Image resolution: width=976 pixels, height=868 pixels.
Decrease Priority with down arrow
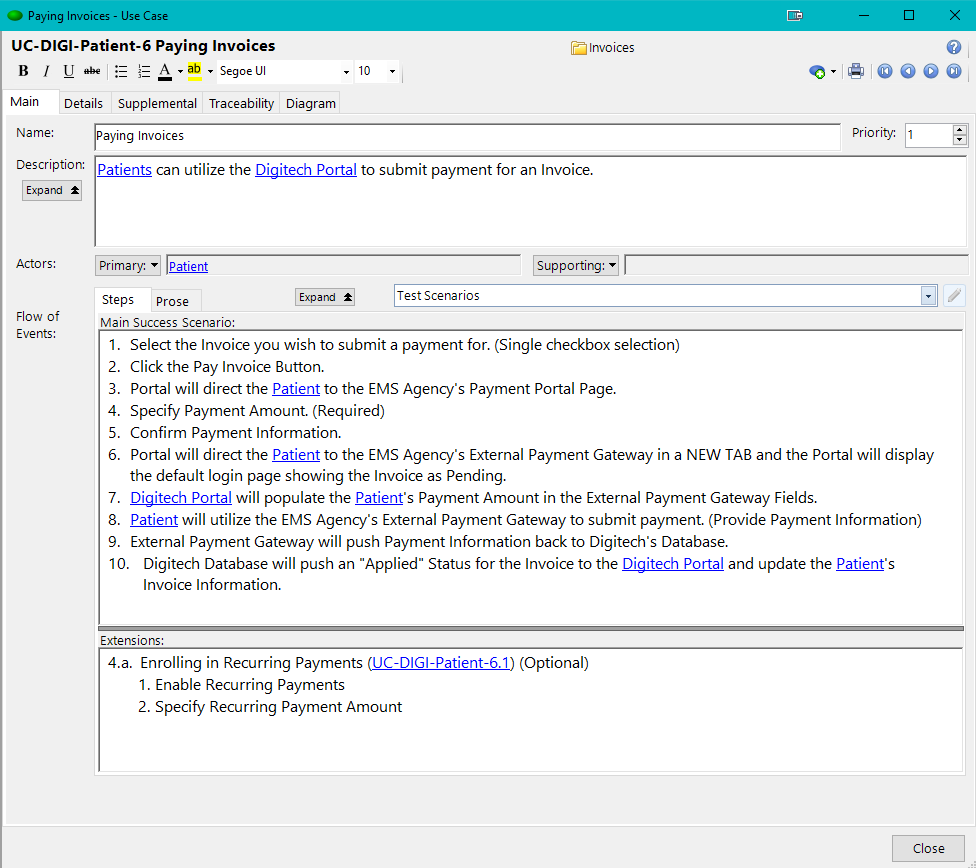(x=960, y=140)
